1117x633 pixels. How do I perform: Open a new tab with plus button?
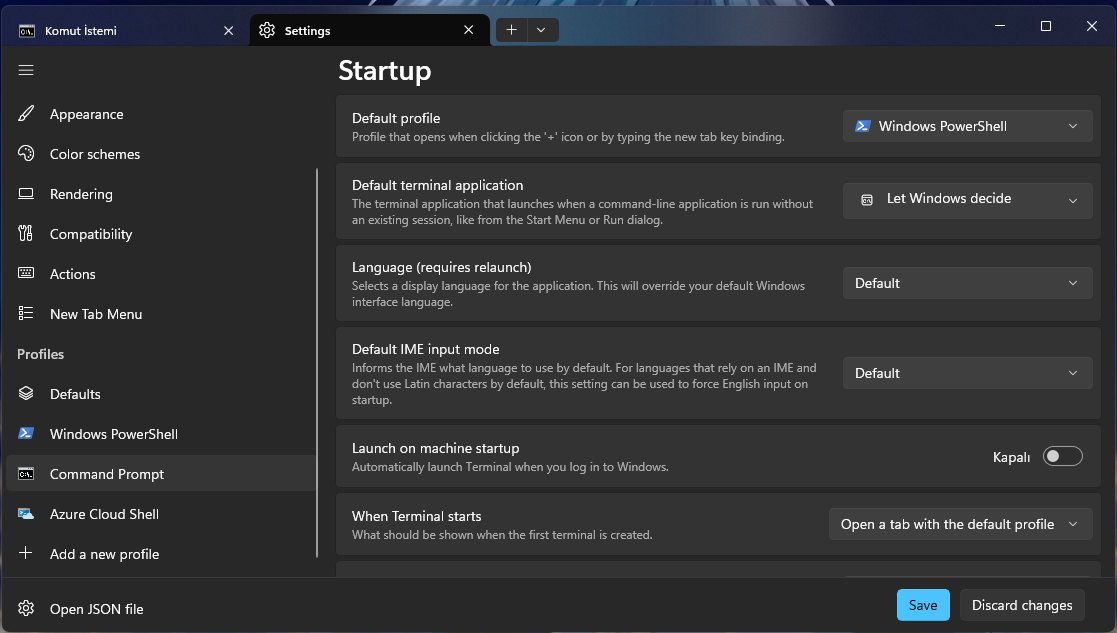tap(511, 30)
